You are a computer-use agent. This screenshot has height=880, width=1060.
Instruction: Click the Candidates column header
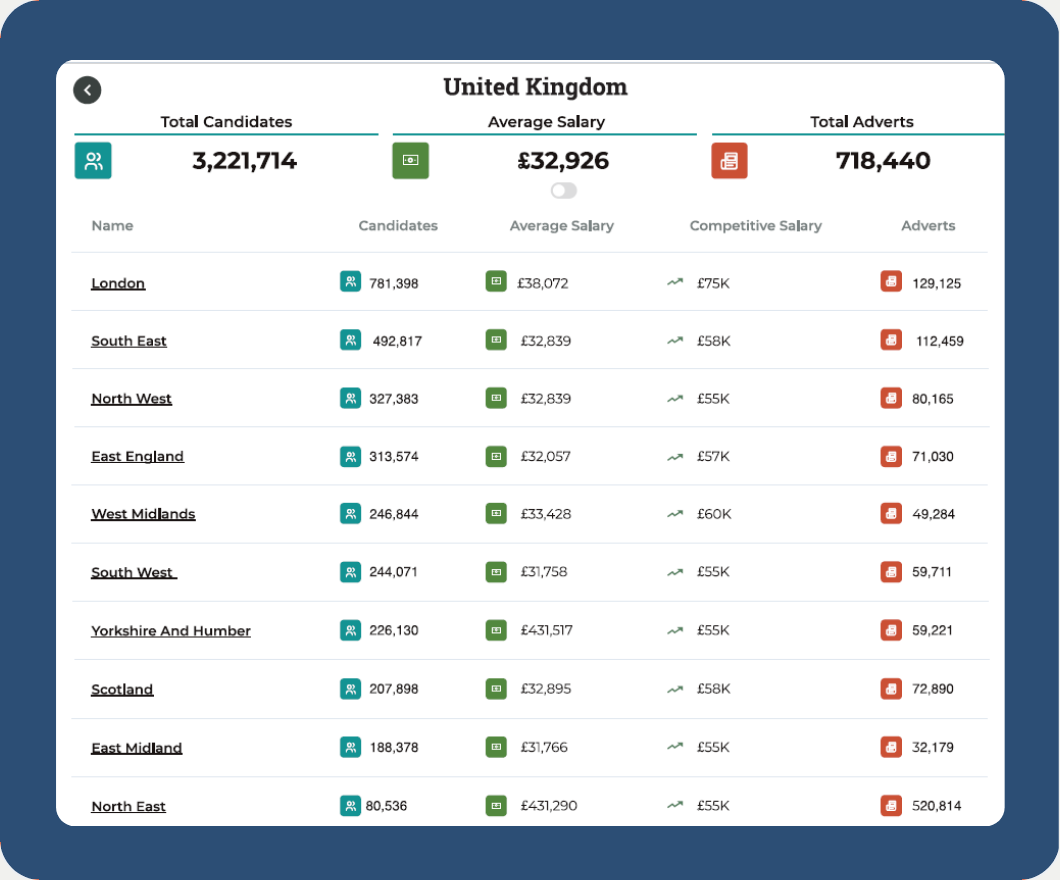click(398, 226)
